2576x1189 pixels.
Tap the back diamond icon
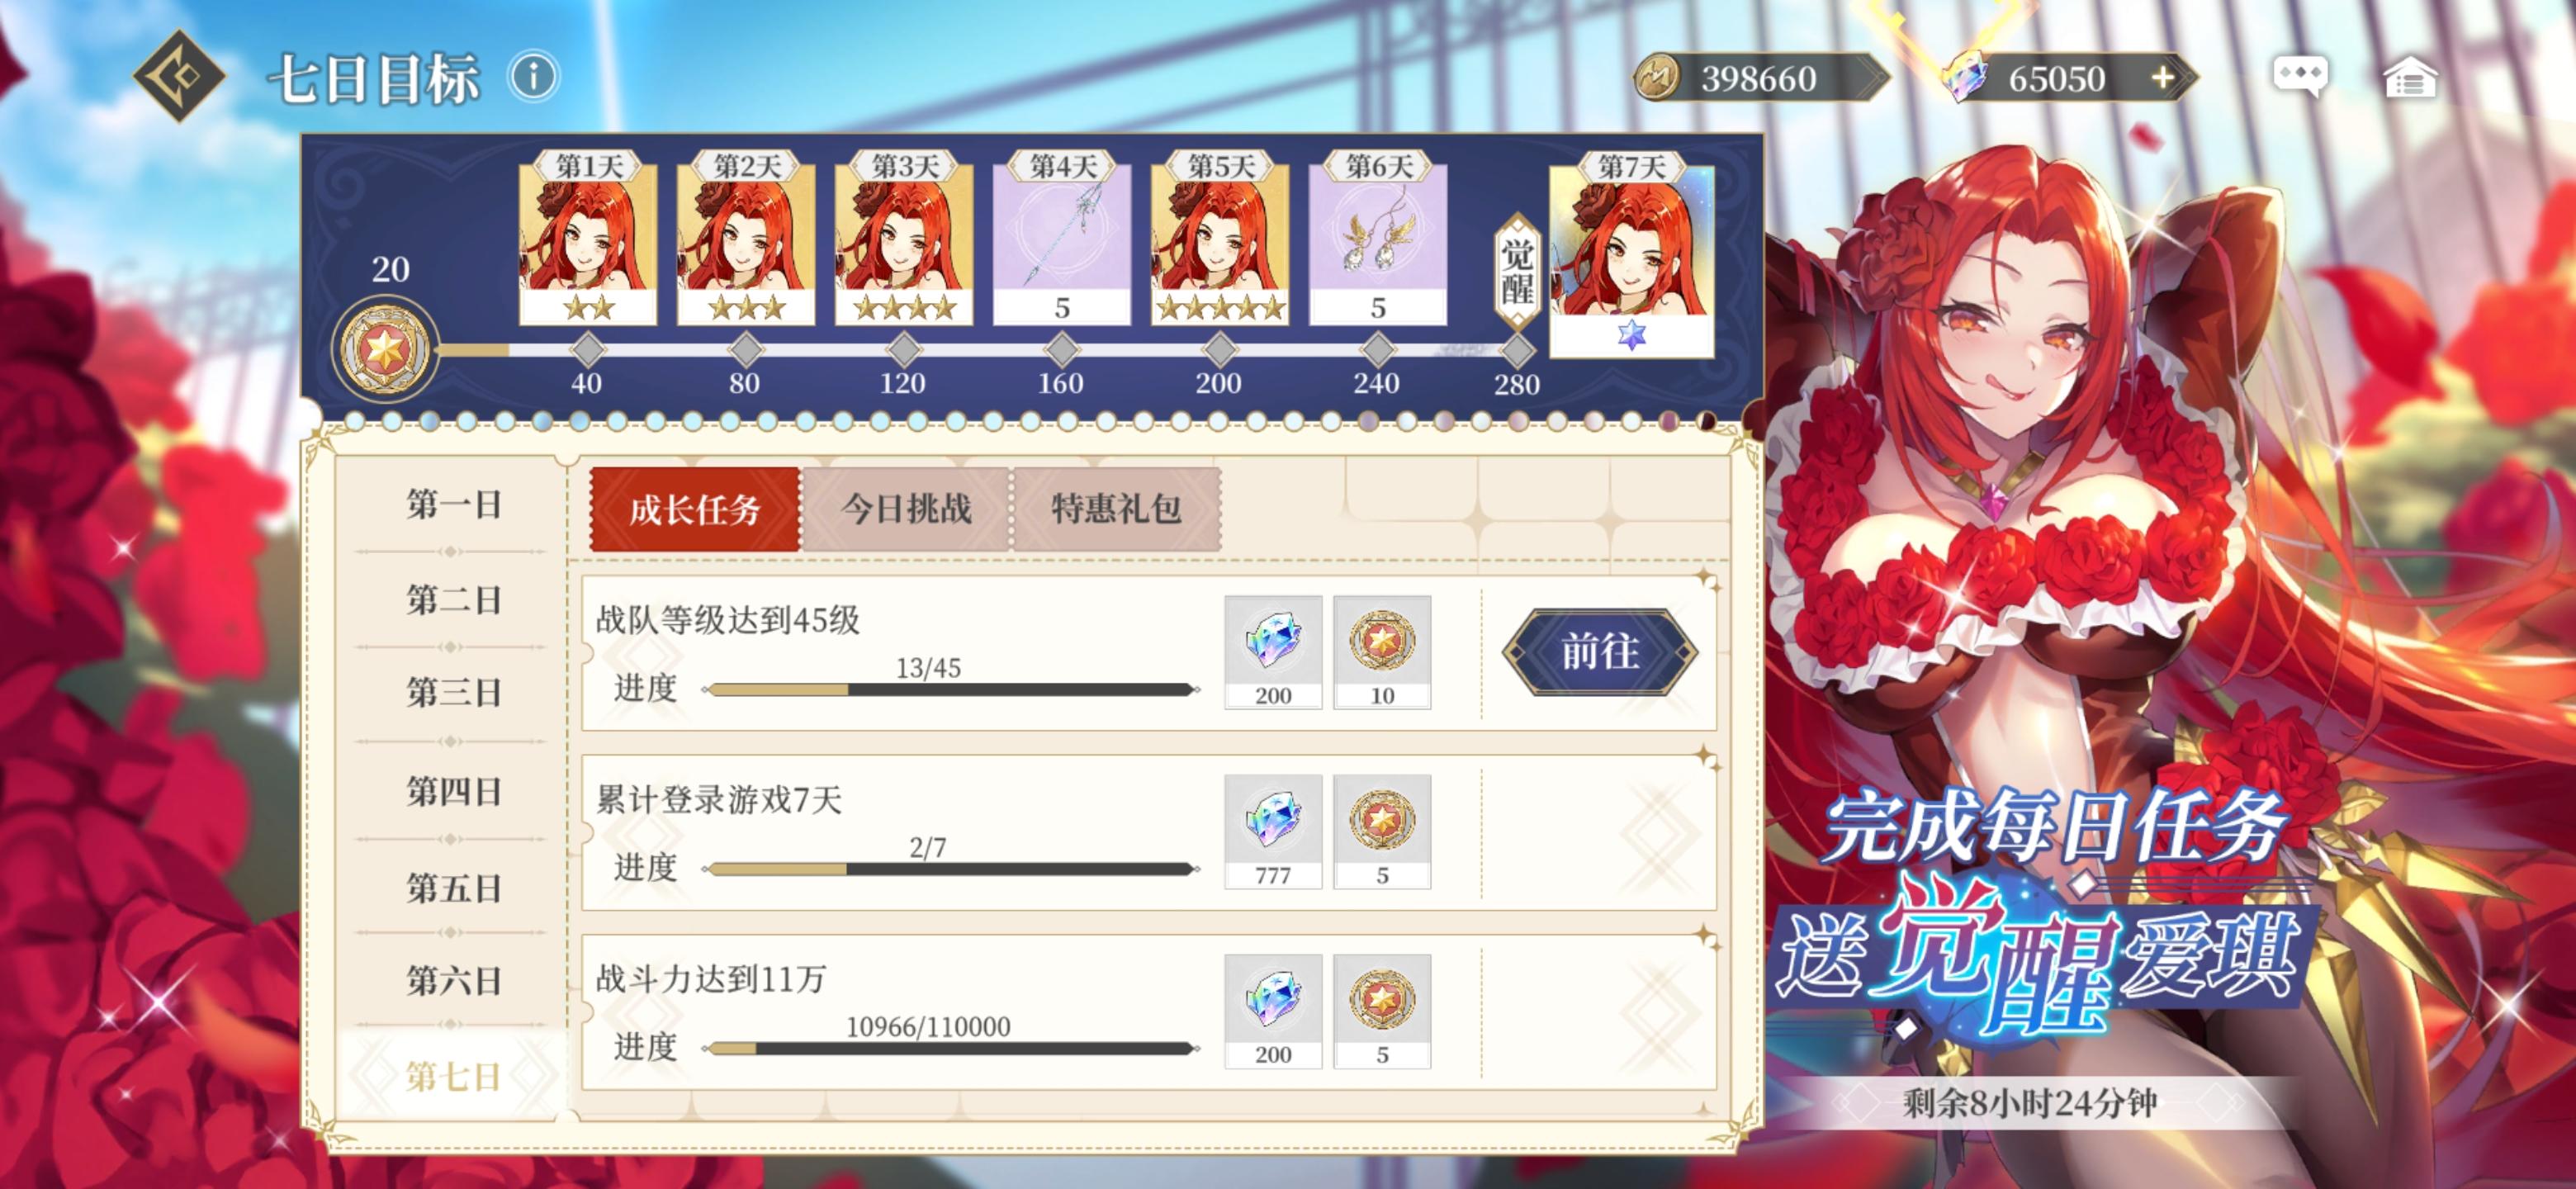(179, 76)
